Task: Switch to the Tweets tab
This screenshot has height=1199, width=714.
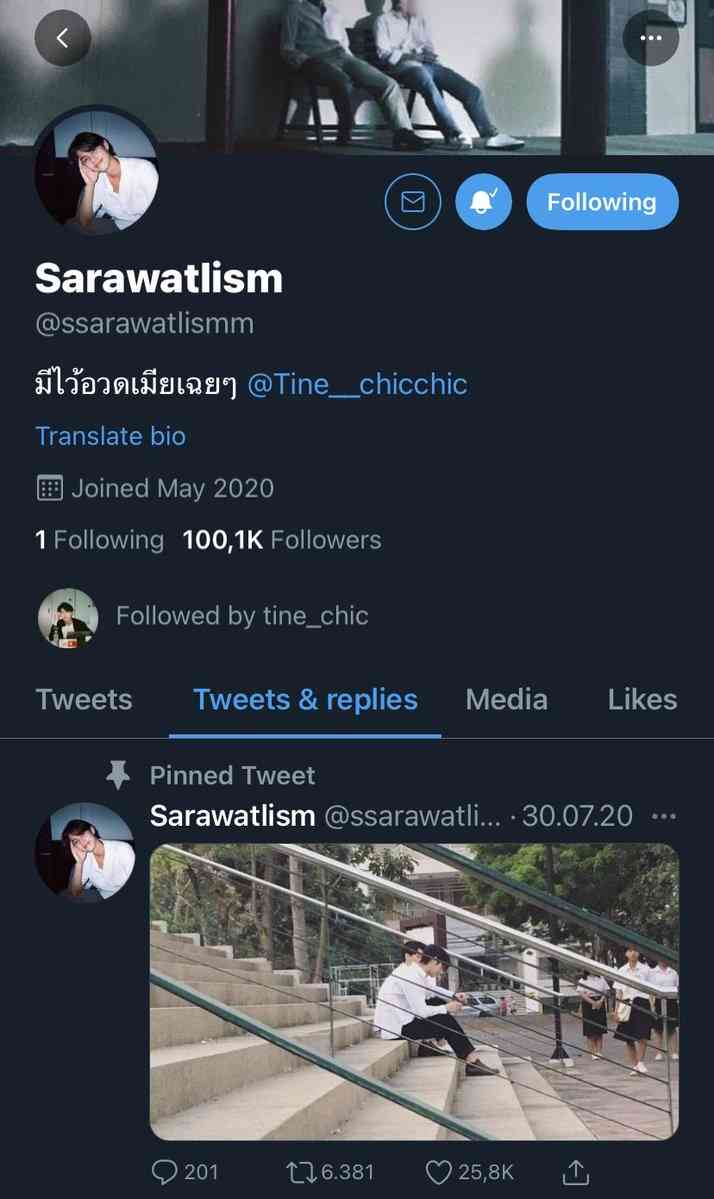Action: [x=84, y=699]
